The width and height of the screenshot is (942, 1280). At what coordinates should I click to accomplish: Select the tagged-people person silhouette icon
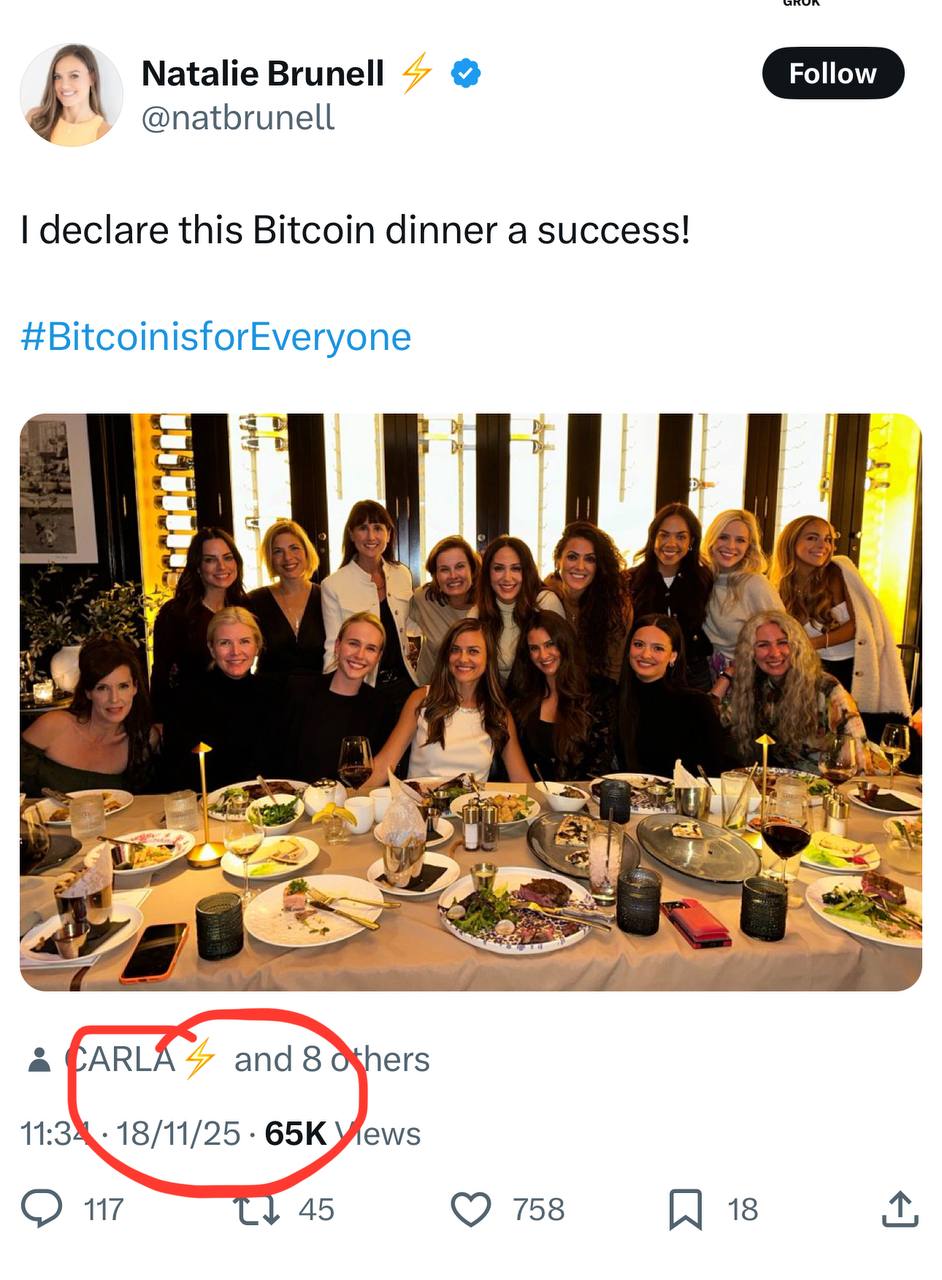click(40, 1059)
